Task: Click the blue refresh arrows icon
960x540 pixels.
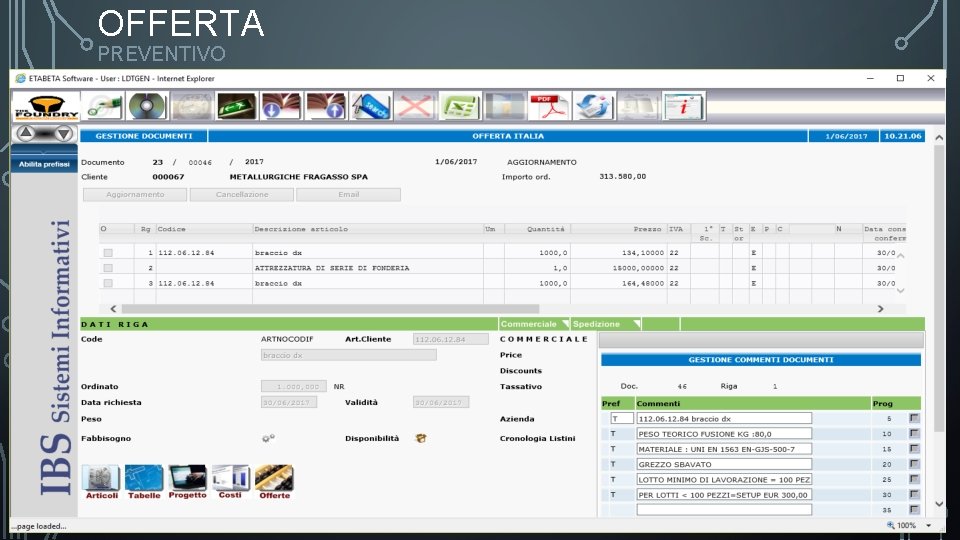Action: point(594,107)
